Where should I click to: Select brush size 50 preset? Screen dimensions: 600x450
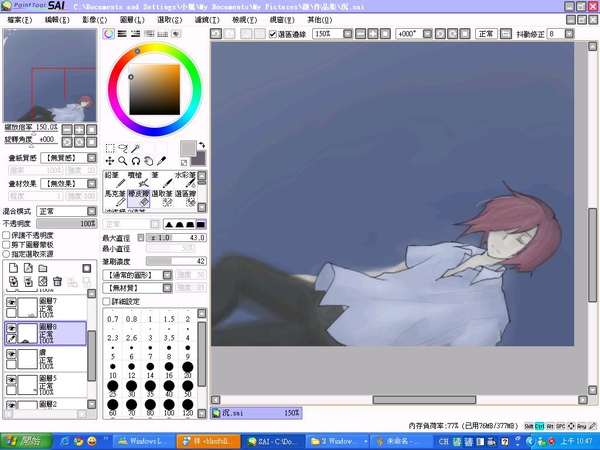point(188,389)
